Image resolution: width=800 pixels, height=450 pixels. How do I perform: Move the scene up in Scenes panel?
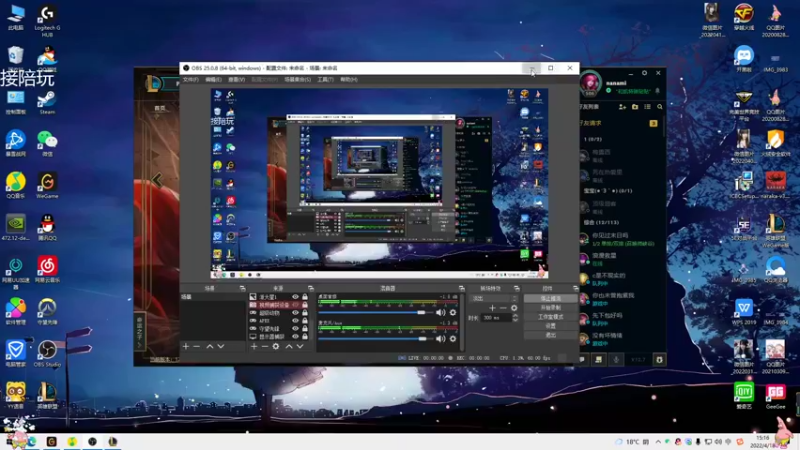(209, 346)
